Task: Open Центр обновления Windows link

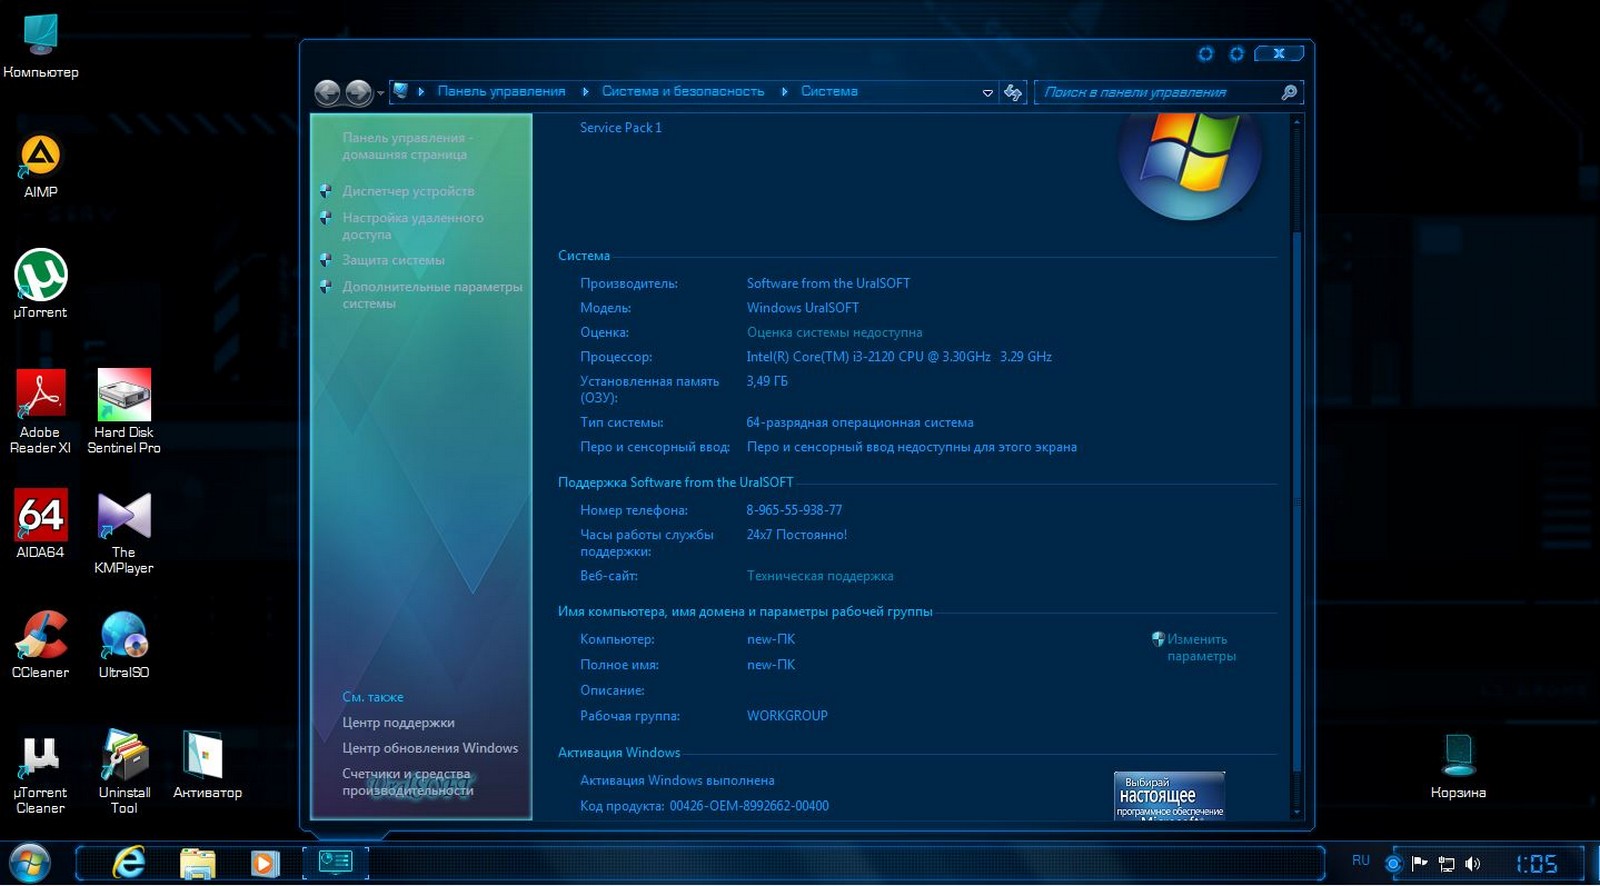Action: pyautogui.click(x=430, y=748)
